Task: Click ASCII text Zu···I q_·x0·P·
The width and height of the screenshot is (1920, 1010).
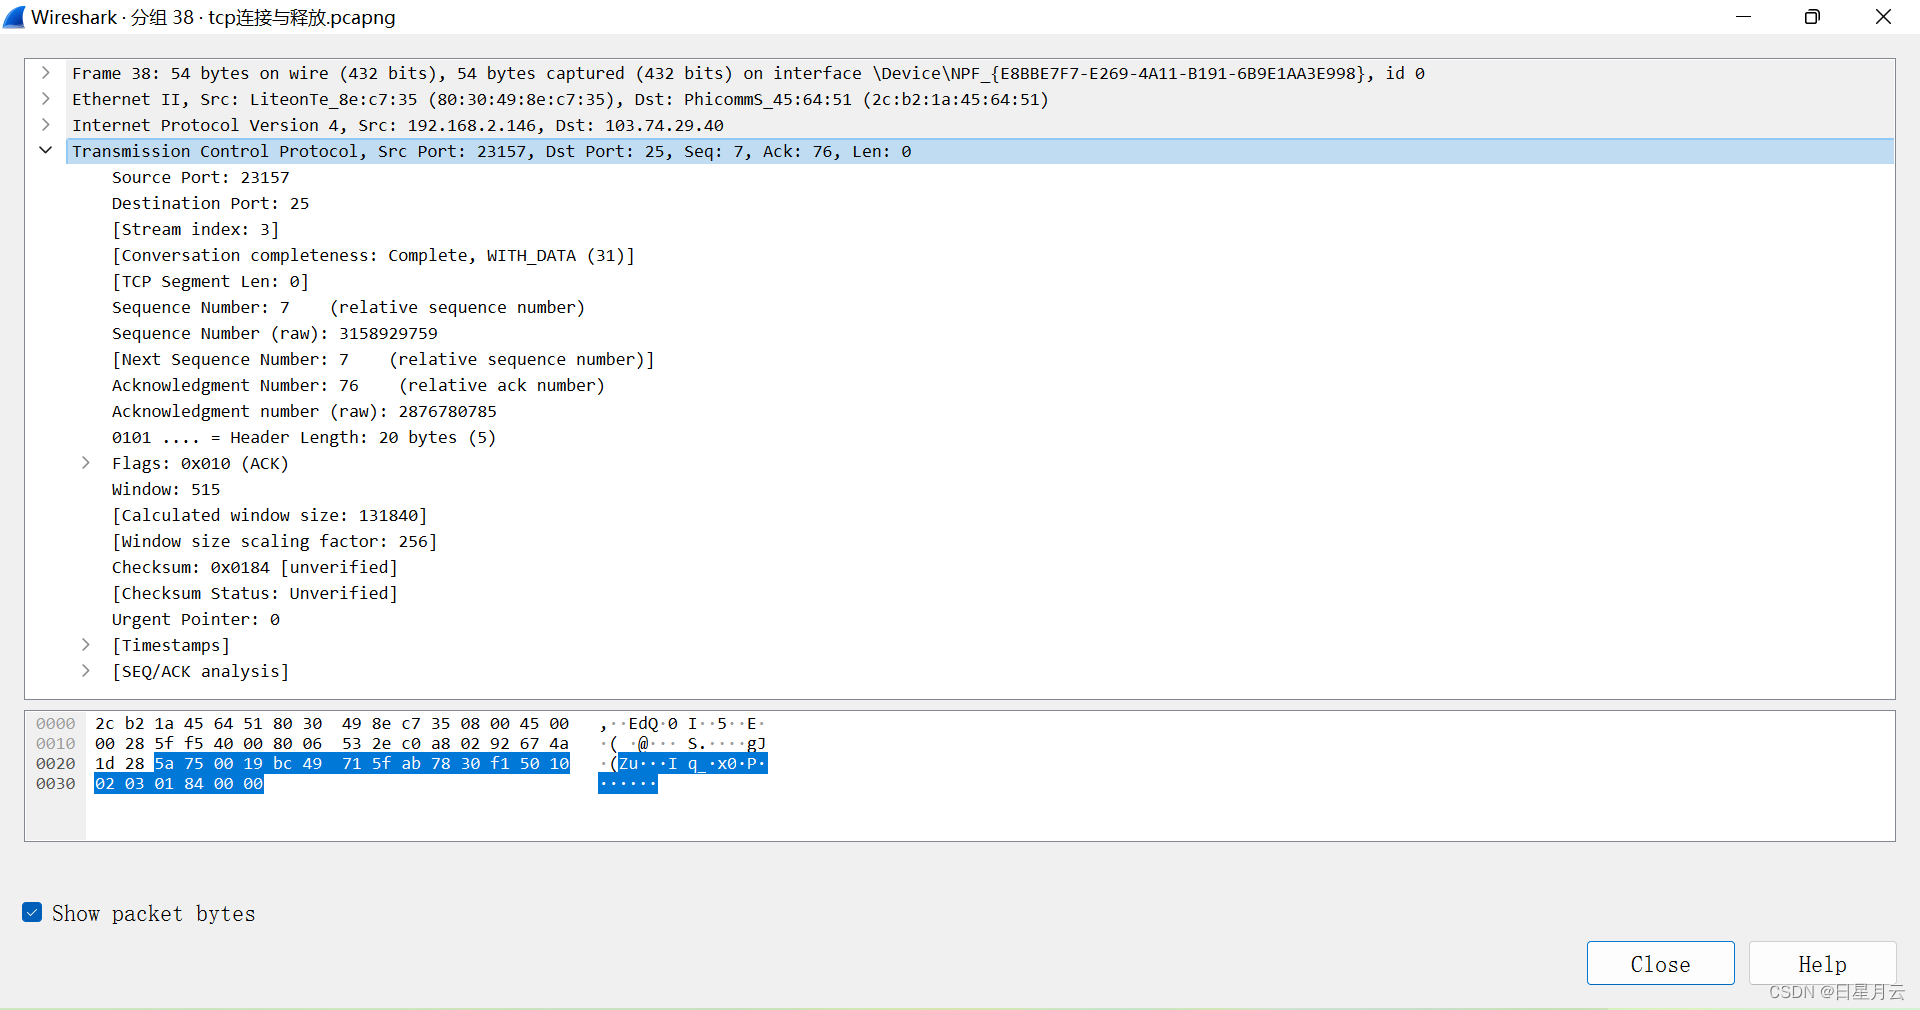Action: point(692,763)
